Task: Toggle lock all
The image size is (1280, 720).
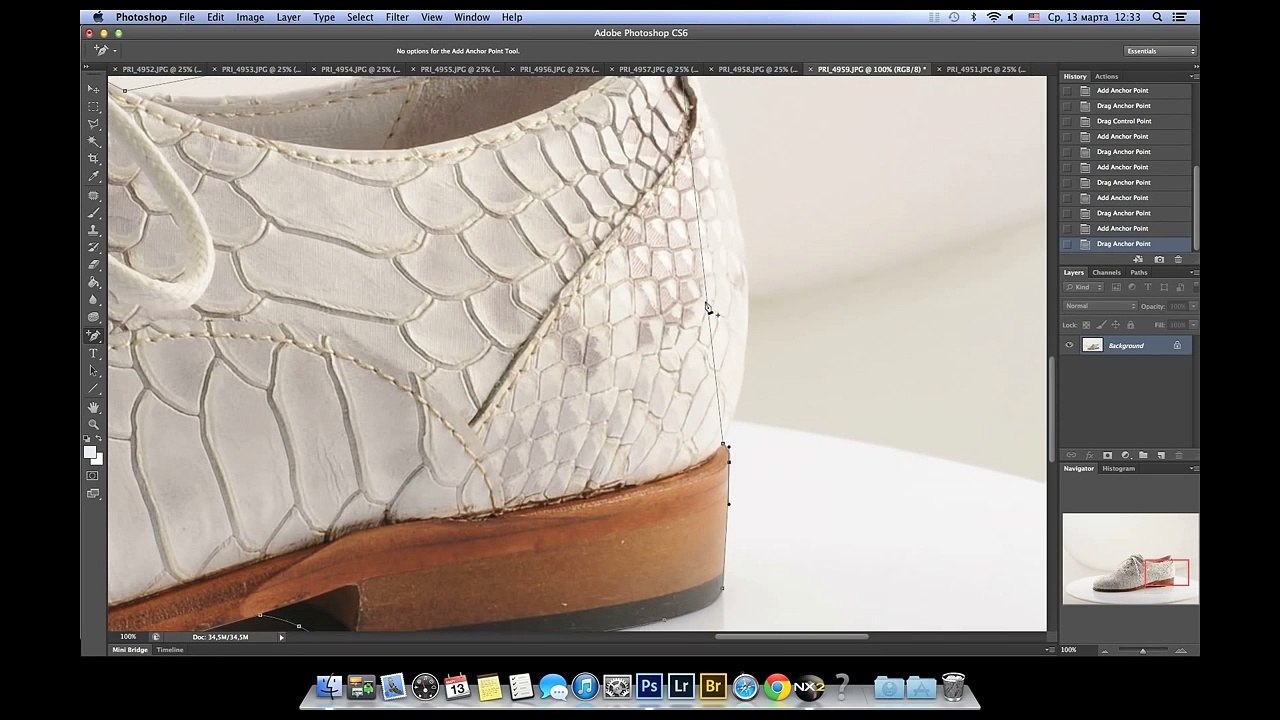Action: click(1131, 325)
